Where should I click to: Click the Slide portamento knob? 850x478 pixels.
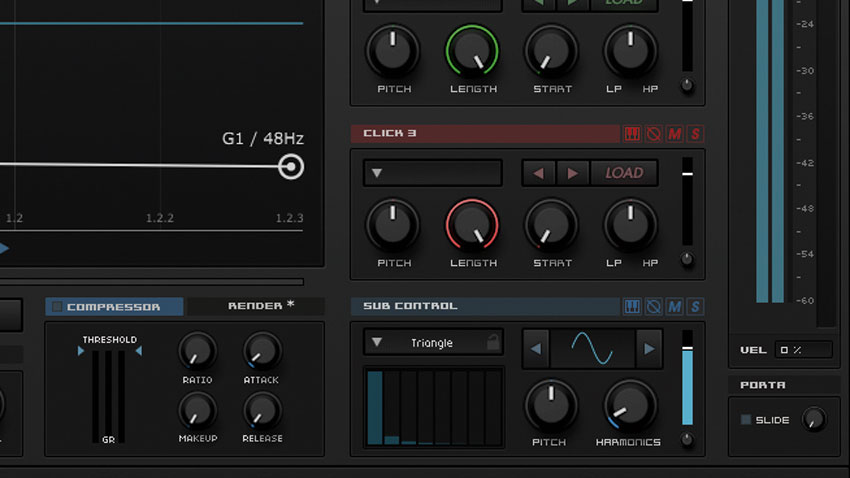814,419
